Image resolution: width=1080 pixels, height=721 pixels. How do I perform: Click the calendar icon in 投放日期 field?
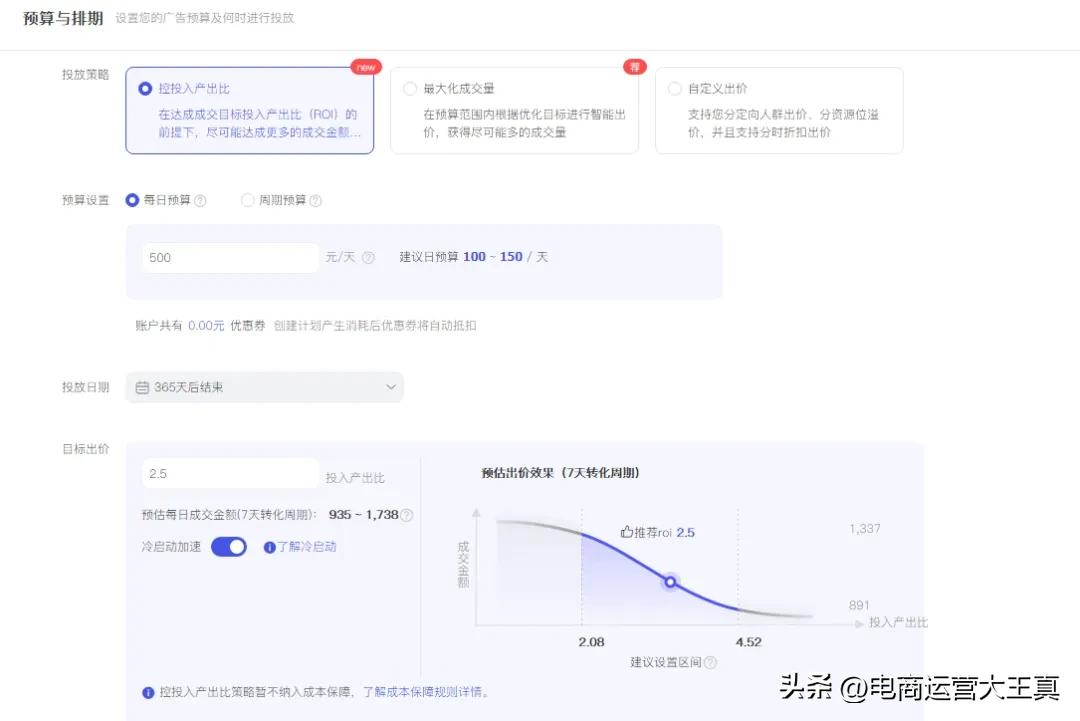142,386
